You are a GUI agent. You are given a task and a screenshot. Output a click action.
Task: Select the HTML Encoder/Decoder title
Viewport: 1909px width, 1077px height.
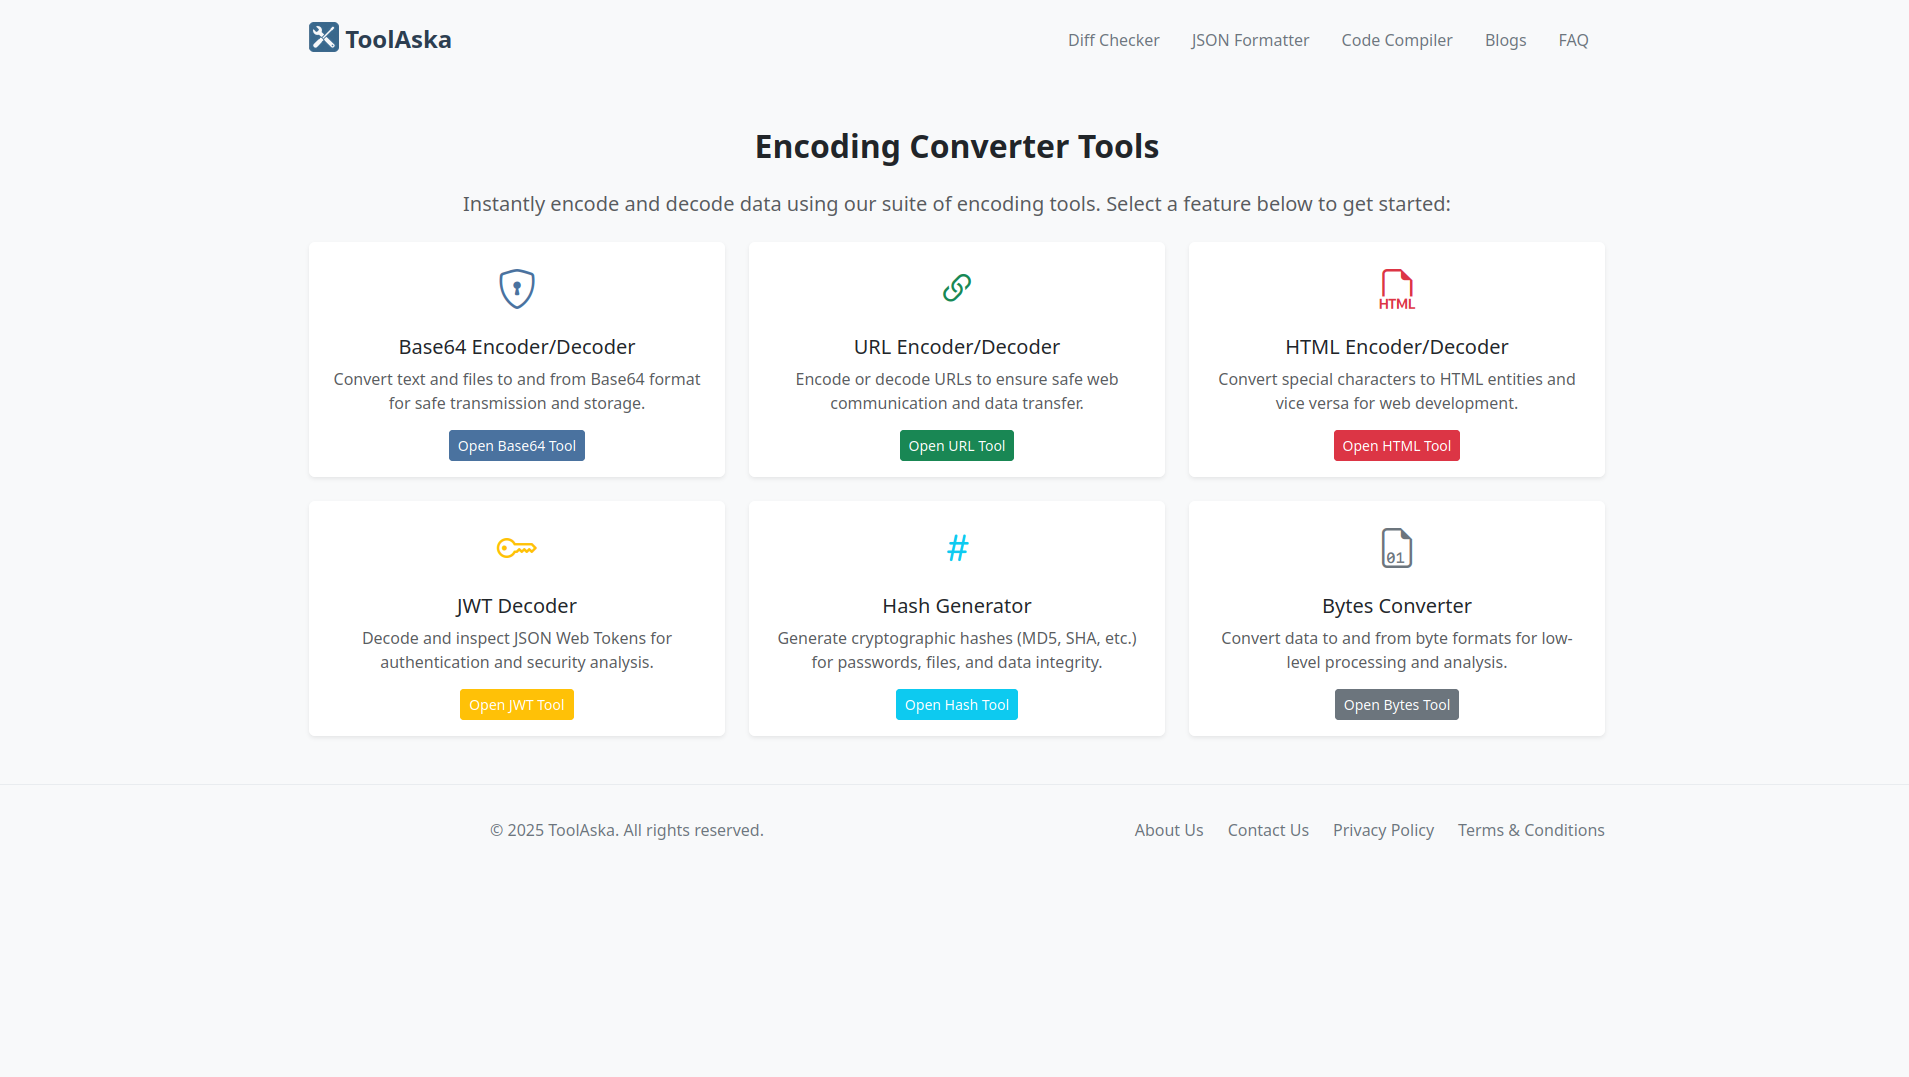(x=1397, y=347)
